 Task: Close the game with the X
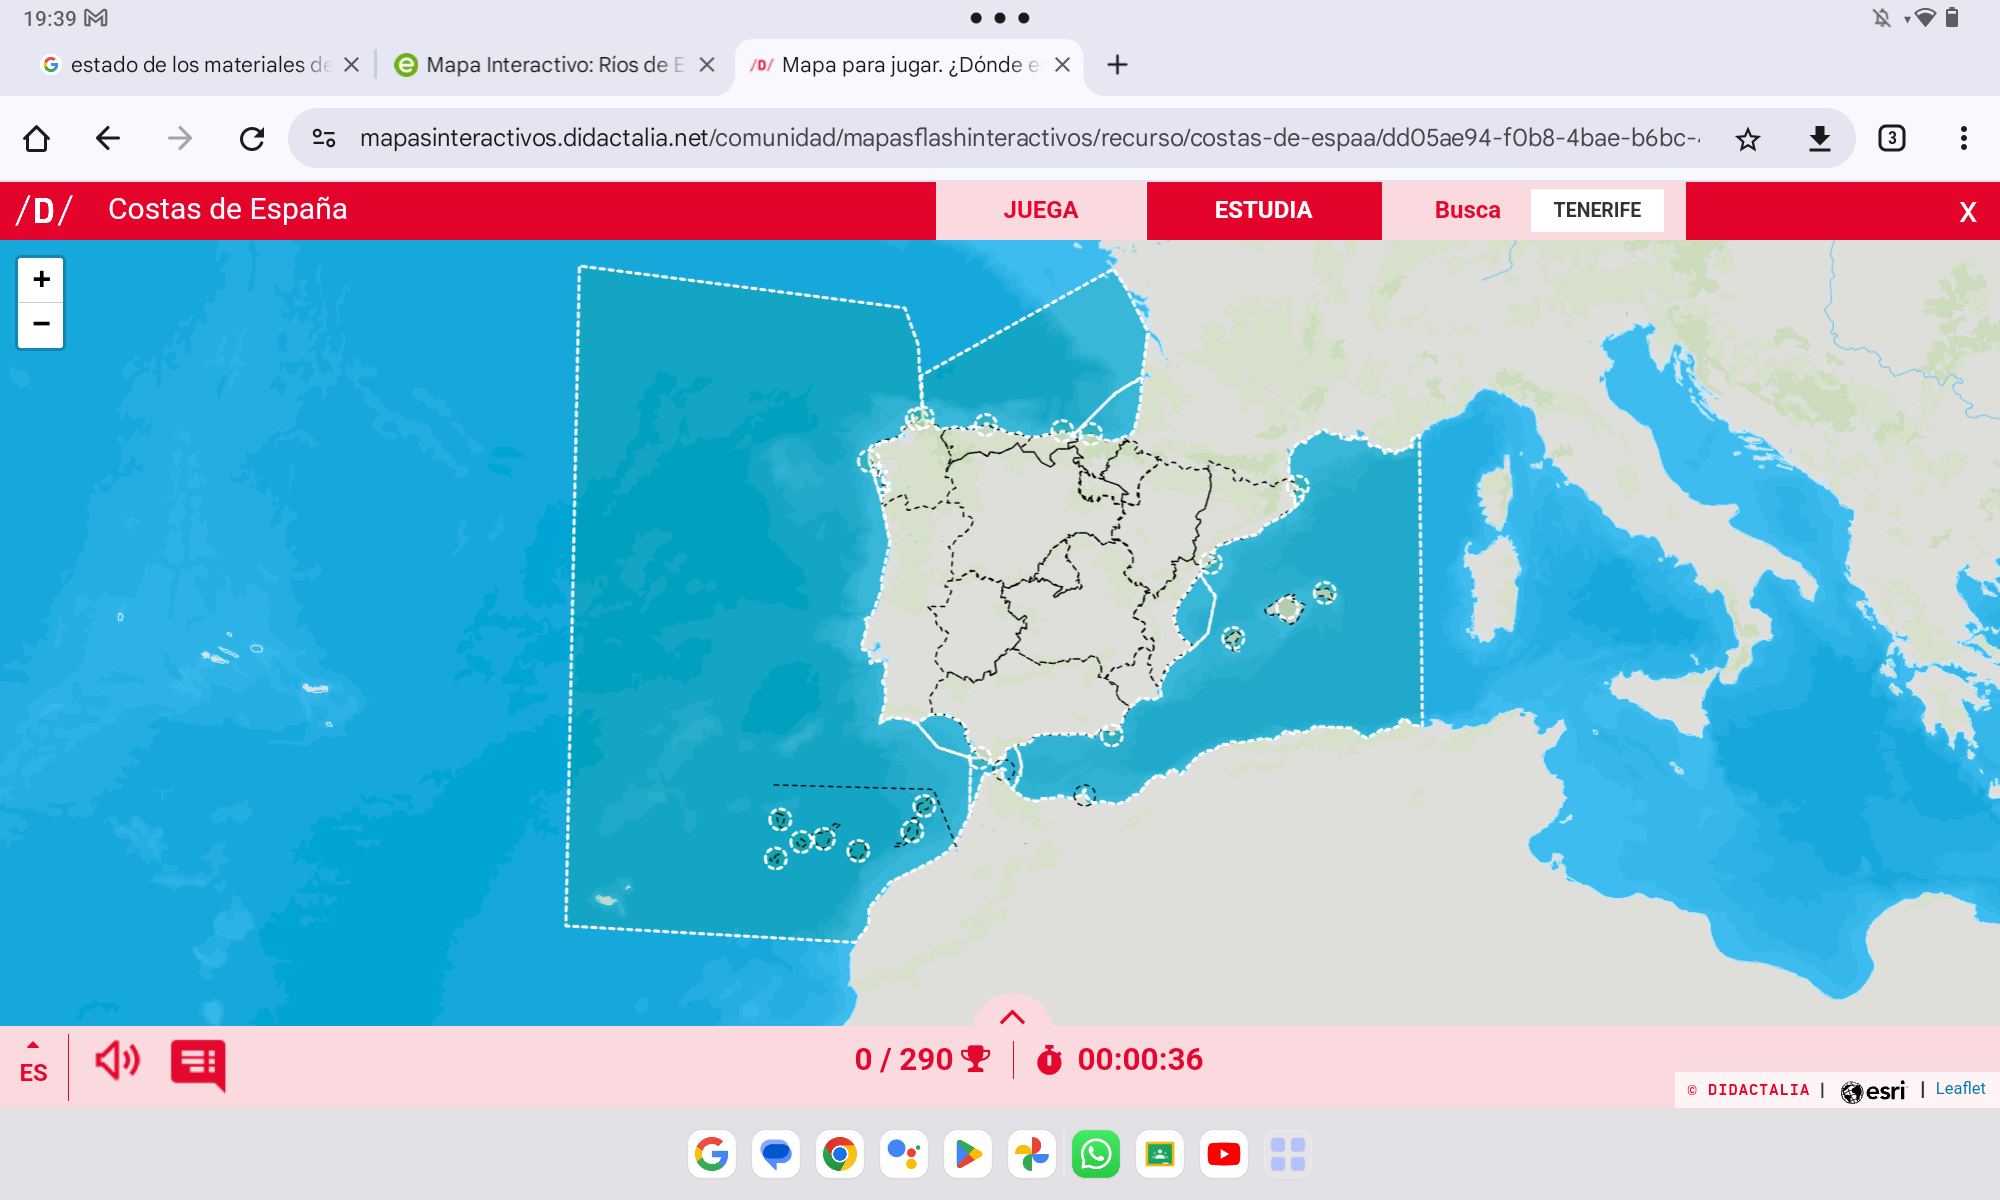[1967, 212]
